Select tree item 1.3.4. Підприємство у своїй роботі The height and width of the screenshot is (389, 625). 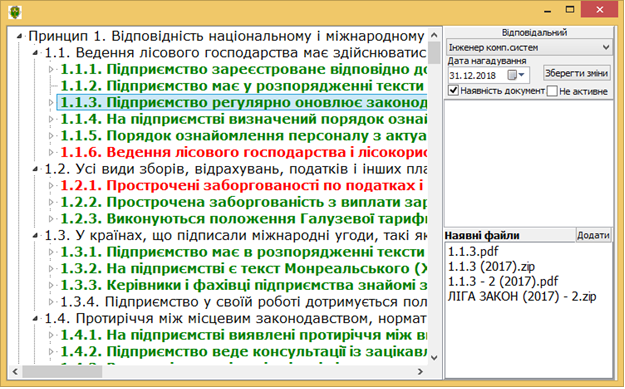coord(243,302)
